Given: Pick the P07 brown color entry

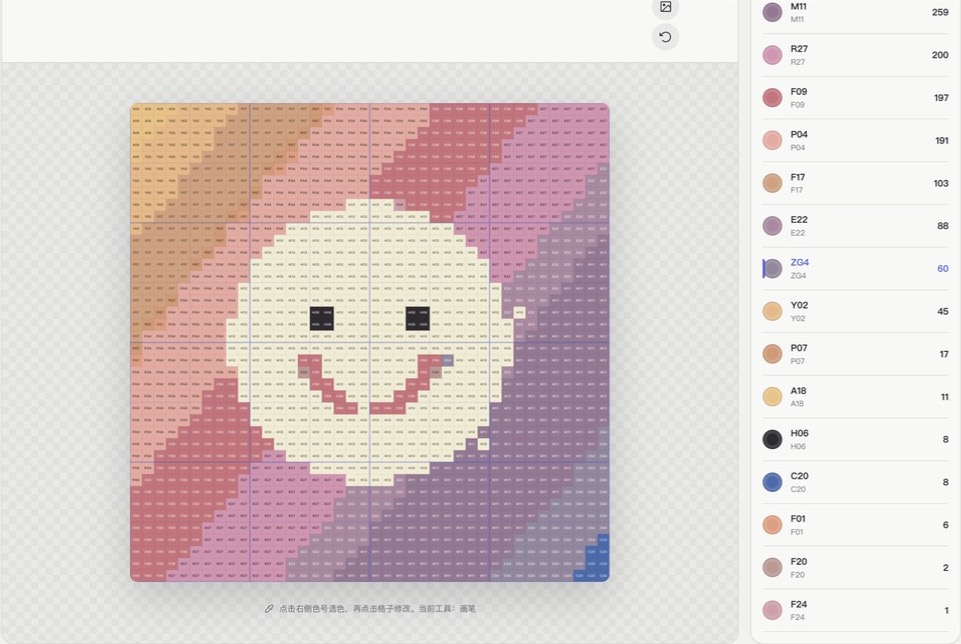Looking at the screenshot, I should click(856, 354).
